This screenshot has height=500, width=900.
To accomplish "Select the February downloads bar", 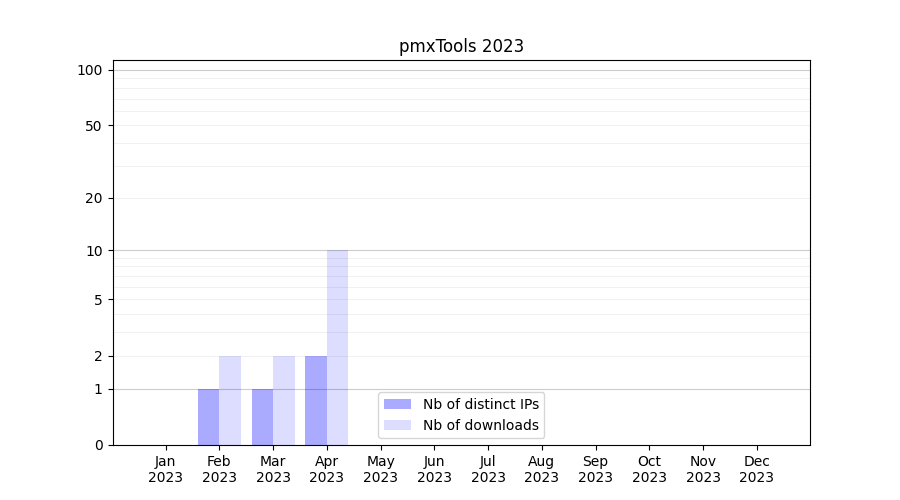I will click(230, 400).
